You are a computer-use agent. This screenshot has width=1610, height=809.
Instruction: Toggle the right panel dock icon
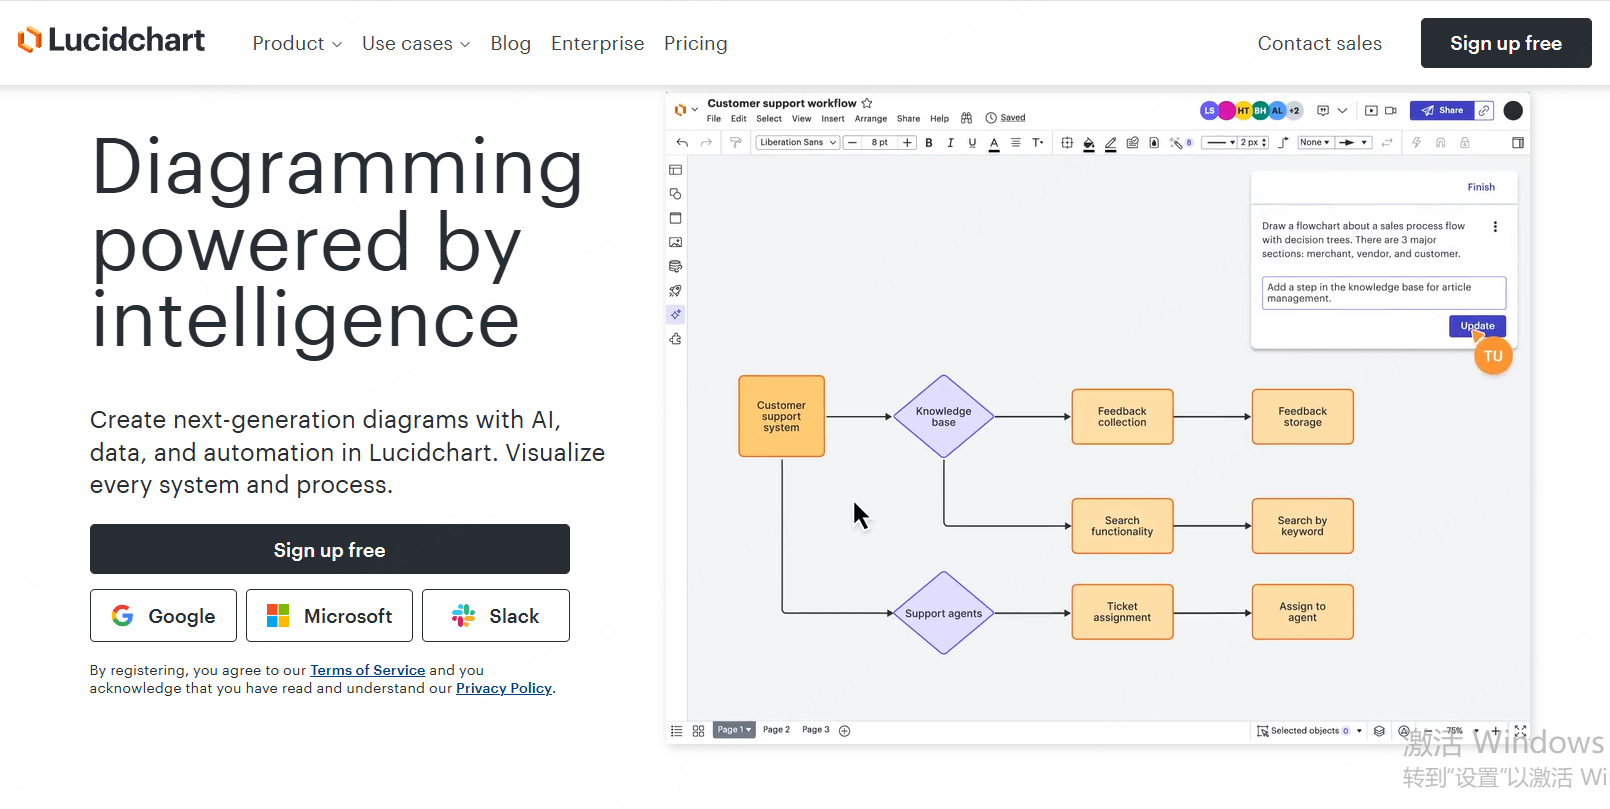pyautogui.click(x=1518, y=143)
